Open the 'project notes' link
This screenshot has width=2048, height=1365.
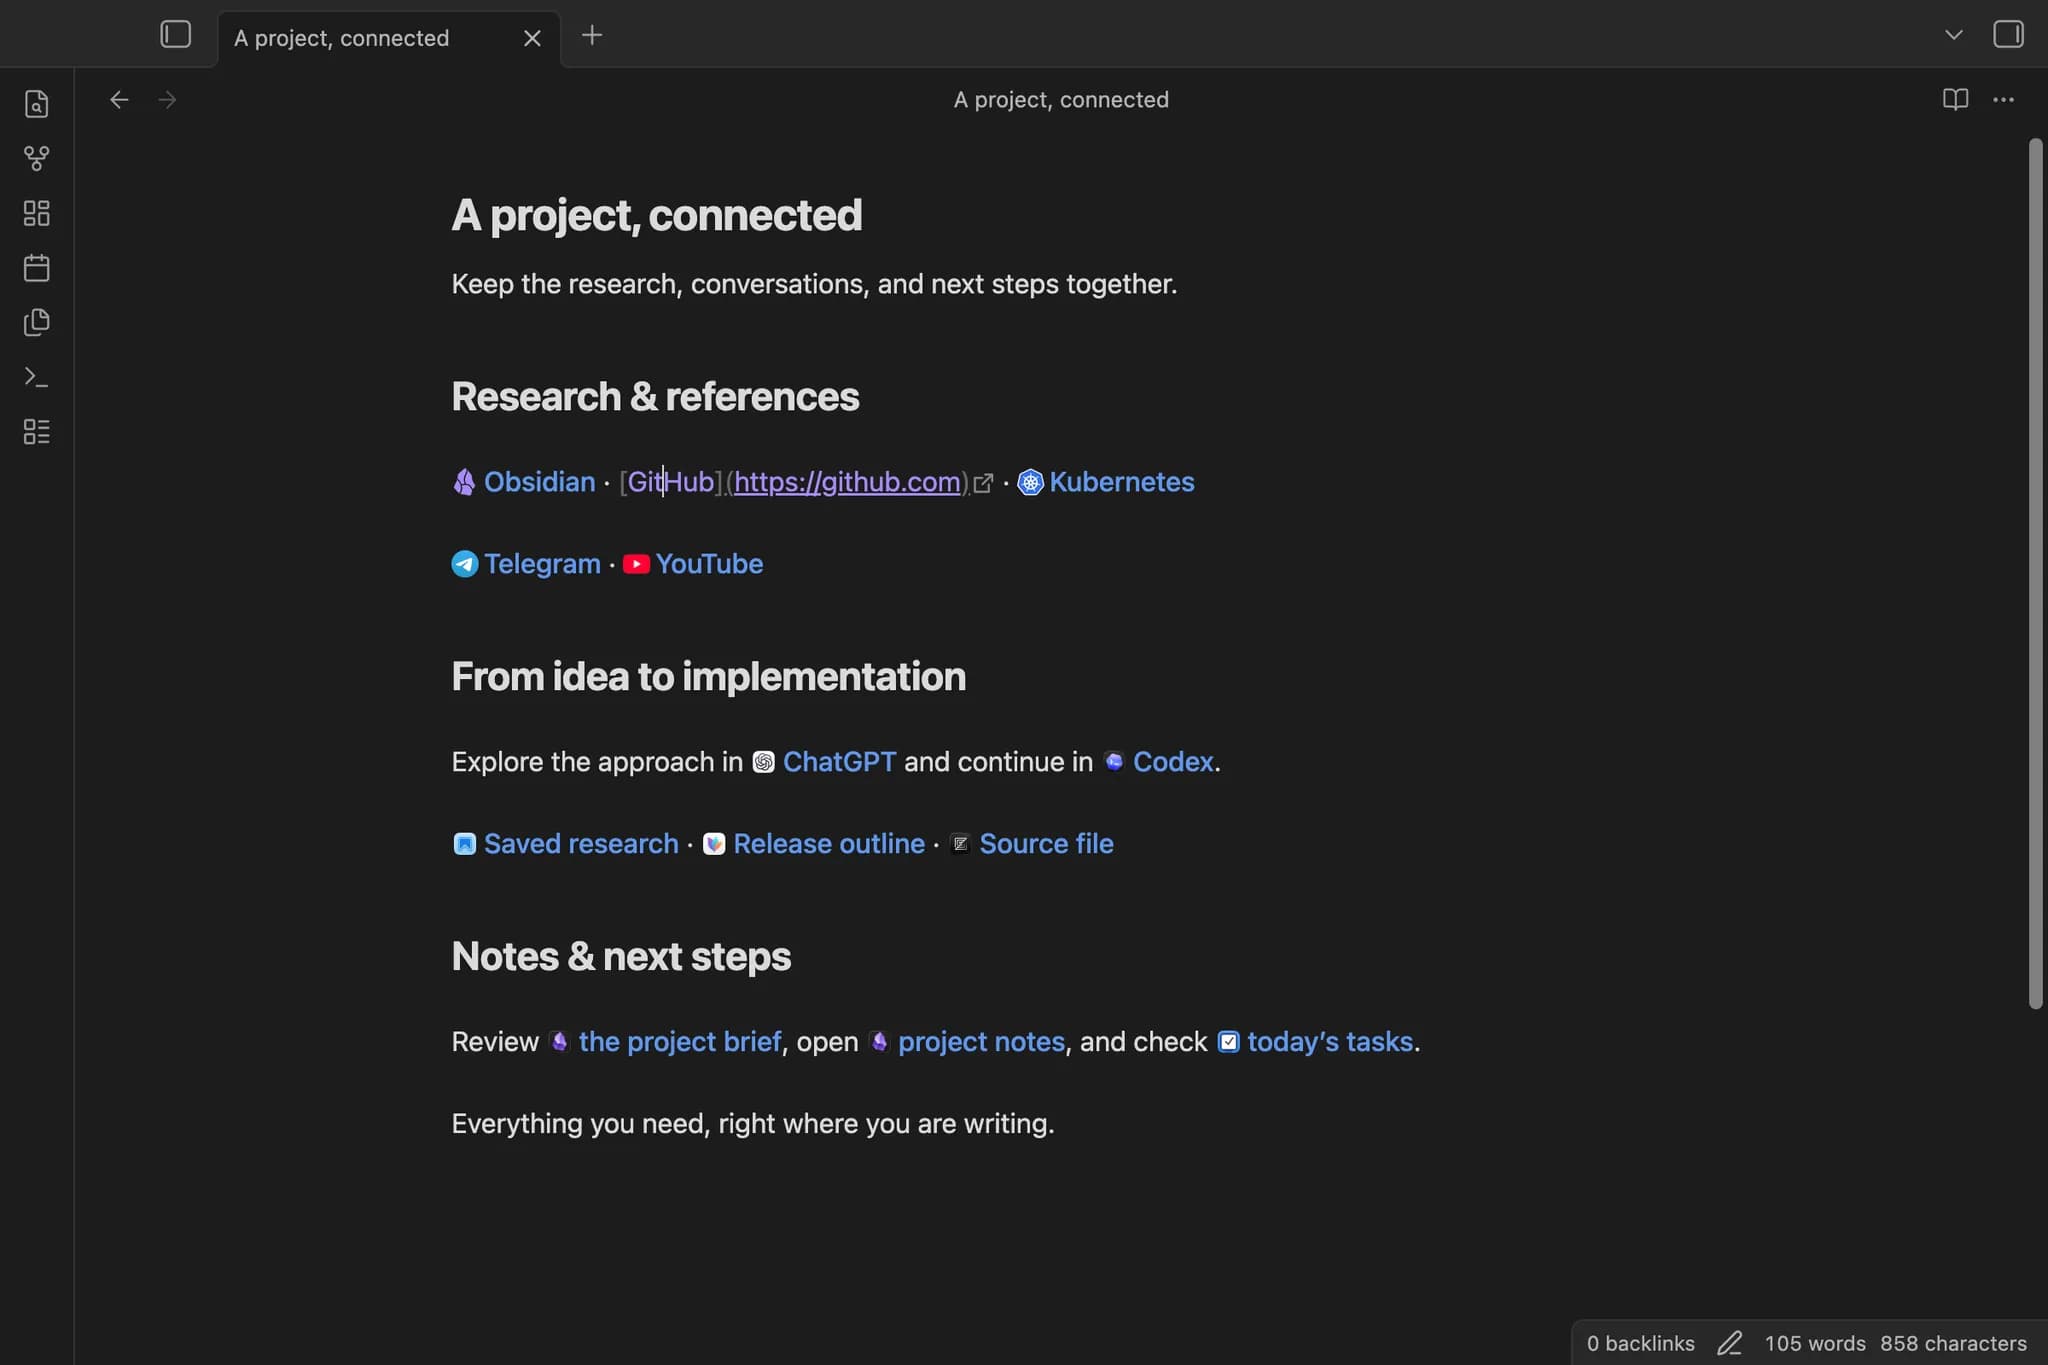click(x=981, y=1042)
